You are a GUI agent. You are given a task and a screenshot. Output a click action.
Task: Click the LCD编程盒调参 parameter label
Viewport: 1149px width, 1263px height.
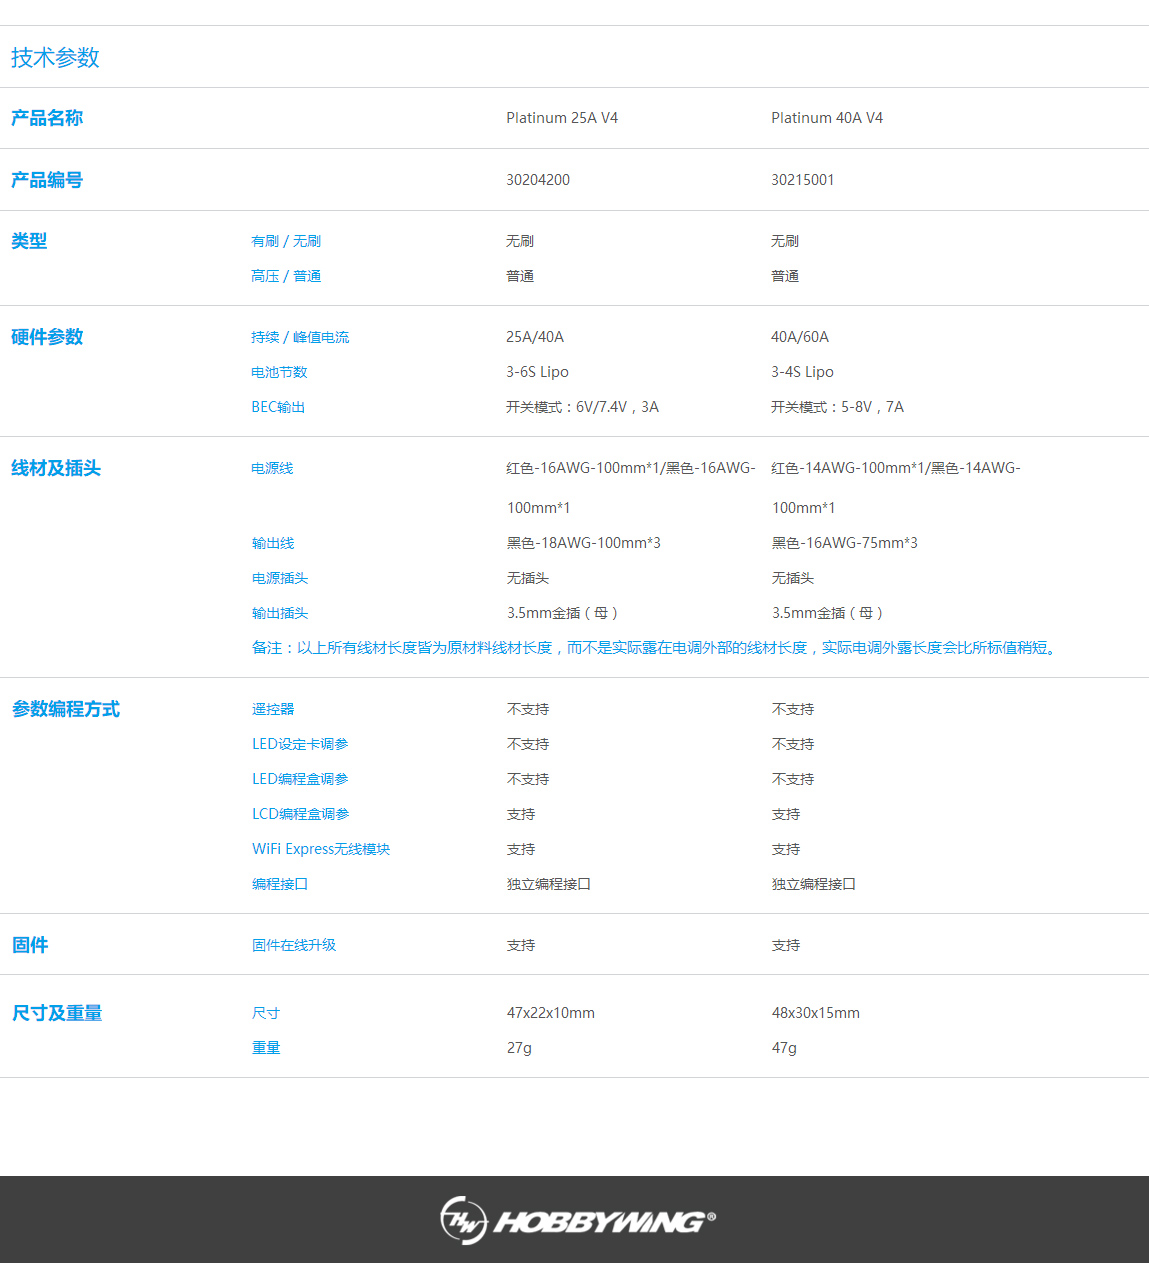pyautogui.click(x=301, y=814)
